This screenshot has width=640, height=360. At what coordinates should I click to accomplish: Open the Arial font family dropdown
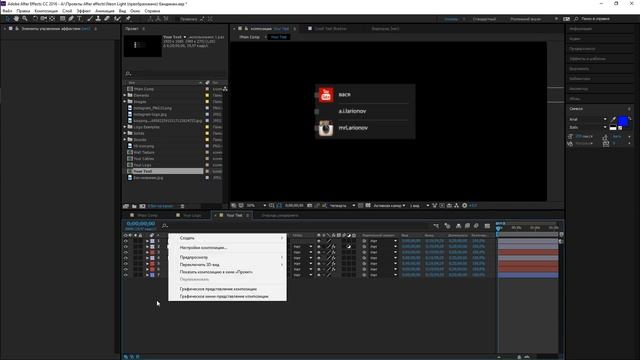point(588,119)
